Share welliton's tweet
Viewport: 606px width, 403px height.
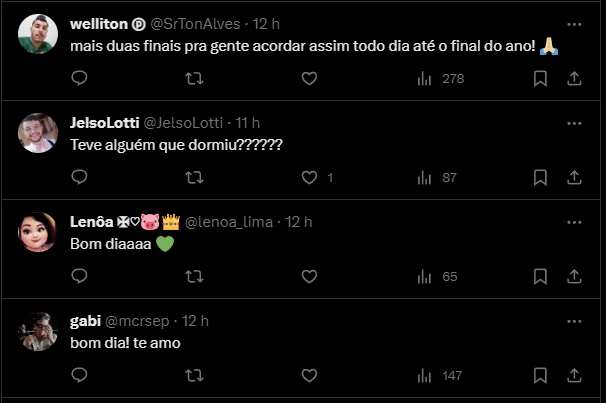click(575, 79)
